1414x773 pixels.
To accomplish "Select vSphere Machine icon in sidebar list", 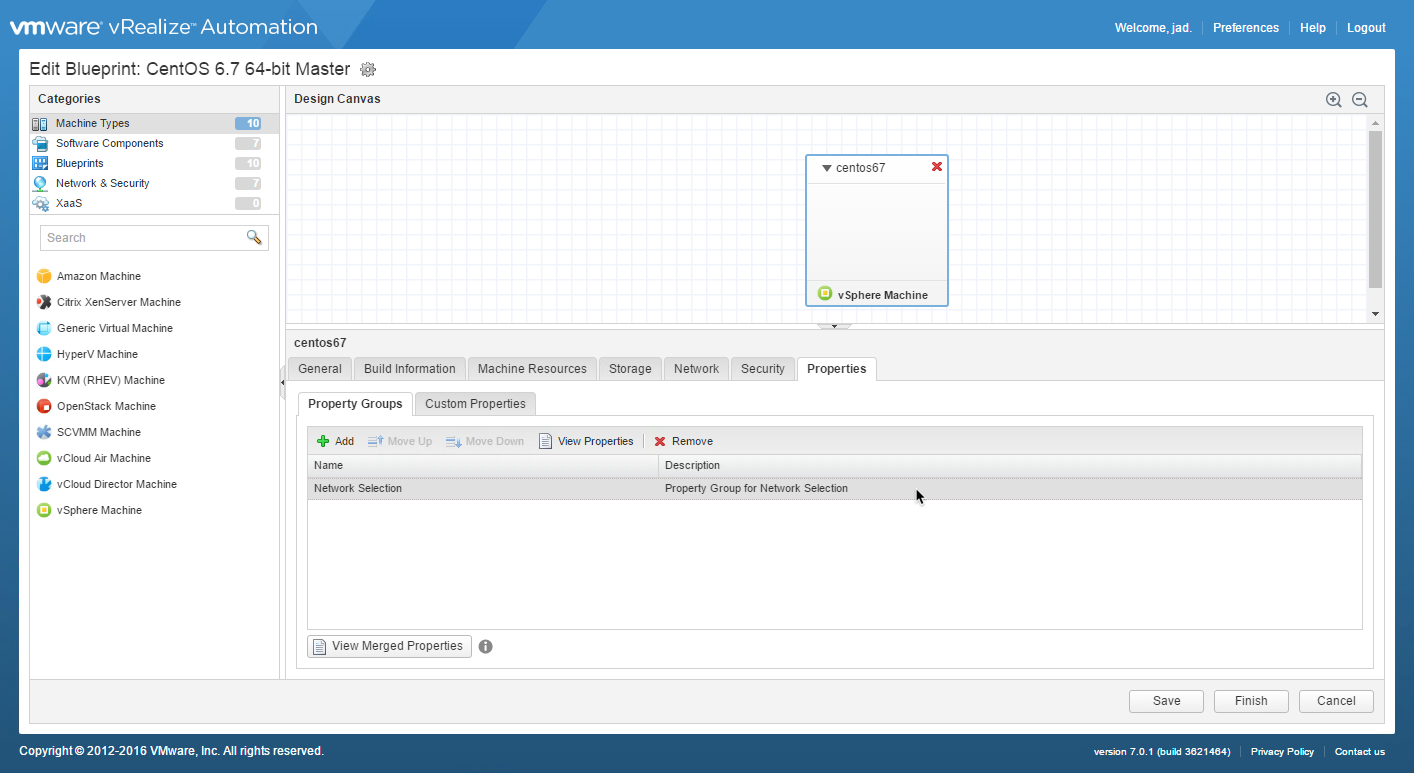I will [x=44, y=510].
